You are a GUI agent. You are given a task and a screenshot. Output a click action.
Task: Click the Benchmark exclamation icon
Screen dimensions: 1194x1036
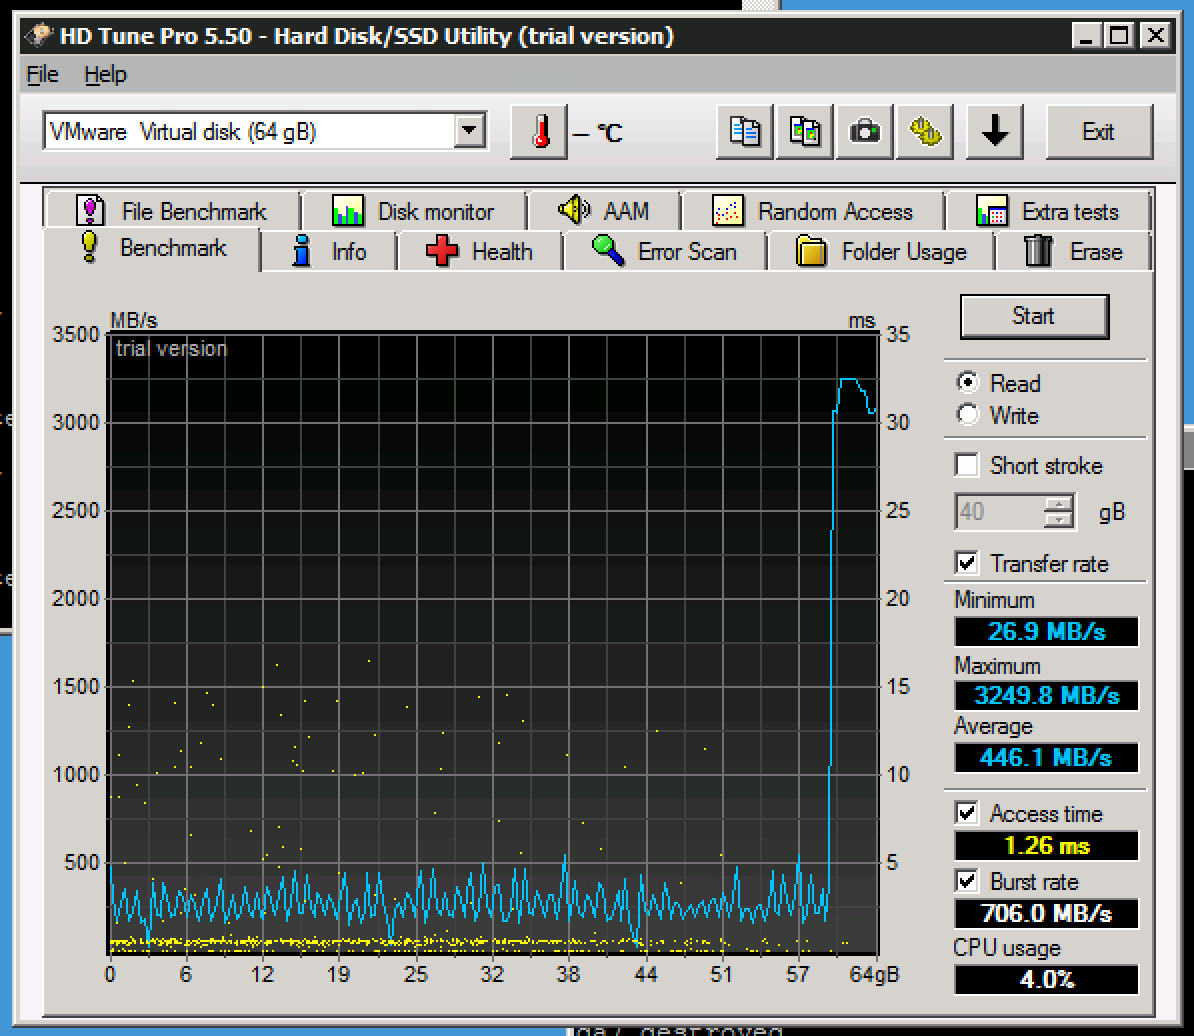coord(90,247)
